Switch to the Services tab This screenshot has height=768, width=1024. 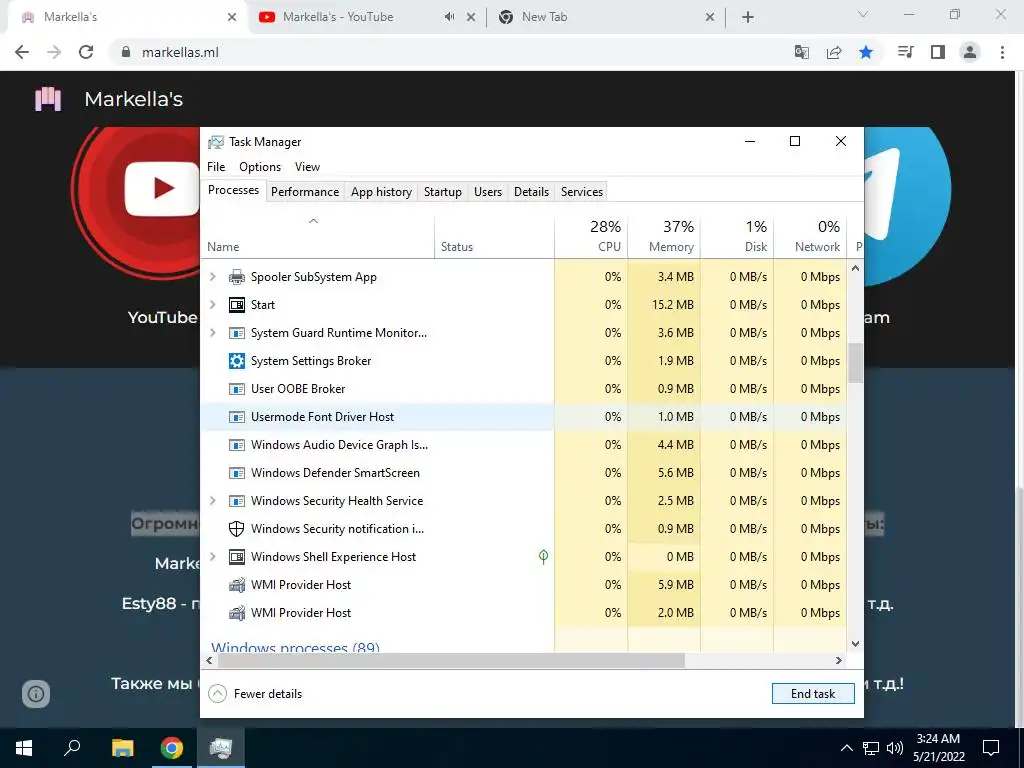tap(582, 192)
